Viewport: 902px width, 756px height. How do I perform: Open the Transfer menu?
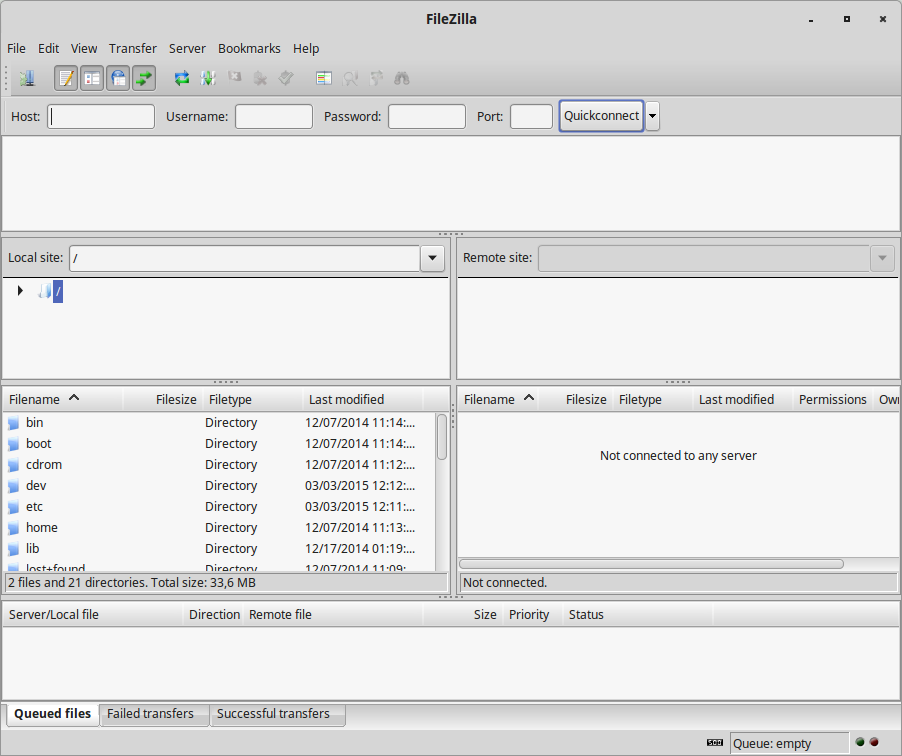coord(133,48)
